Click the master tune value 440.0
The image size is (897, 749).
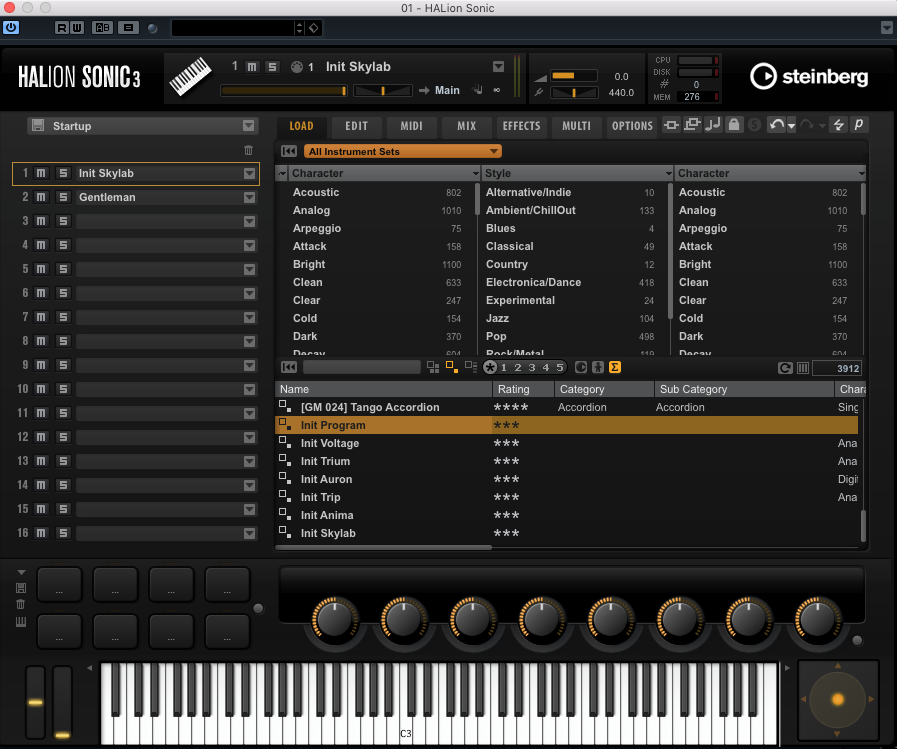click(x=621, y=93)
